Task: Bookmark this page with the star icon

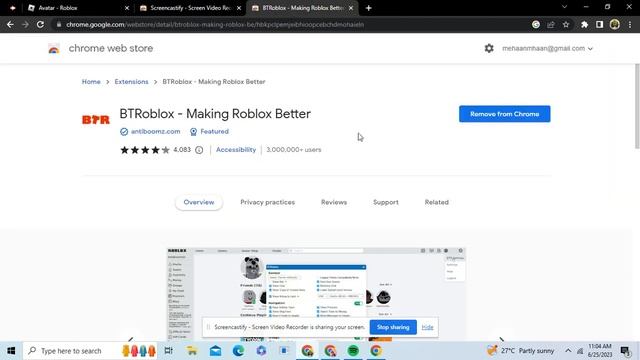Action: tap(566, 24)
